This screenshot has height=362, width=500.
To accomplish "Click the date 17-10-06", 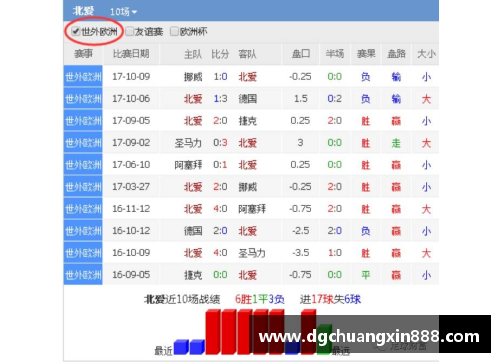I will tap(131, 99).
